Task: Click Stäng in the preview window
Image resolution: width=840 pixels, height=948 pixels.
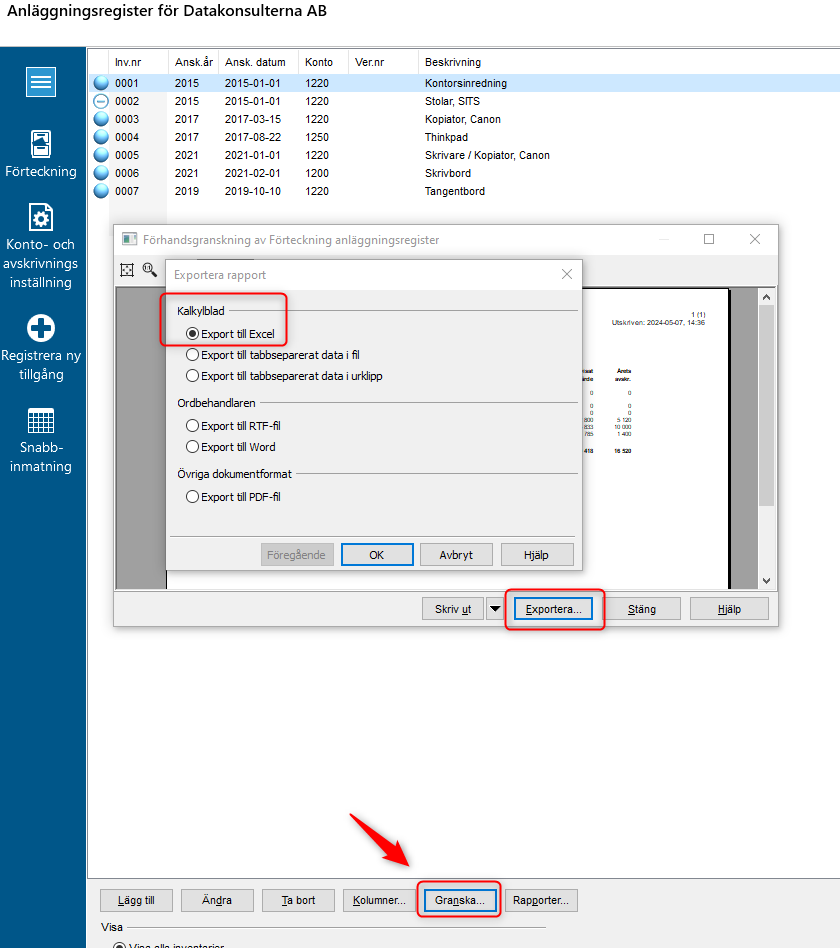Action: [642, 609]
